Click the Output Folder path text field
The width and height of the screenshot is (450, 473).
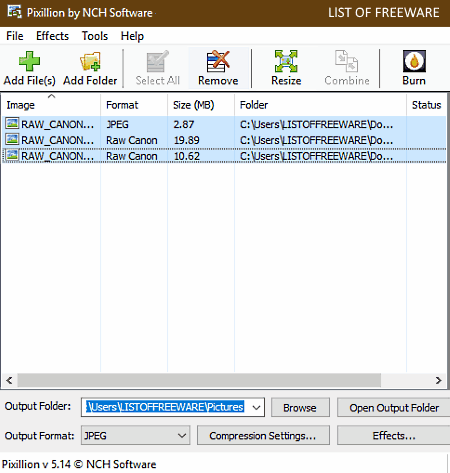[166, 407]
